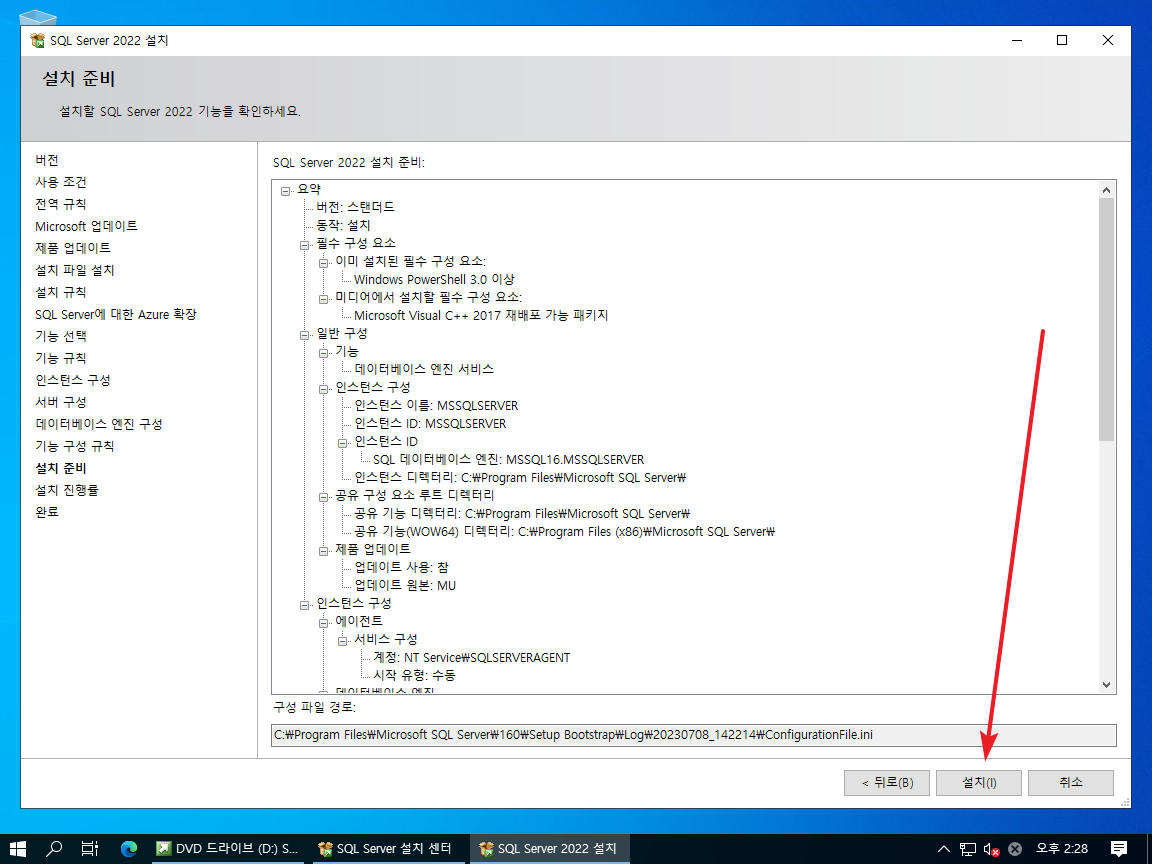The image size is (1152, 864).
Task: Collapse the 서비스 구성 tree node
Action: point(342,641)
